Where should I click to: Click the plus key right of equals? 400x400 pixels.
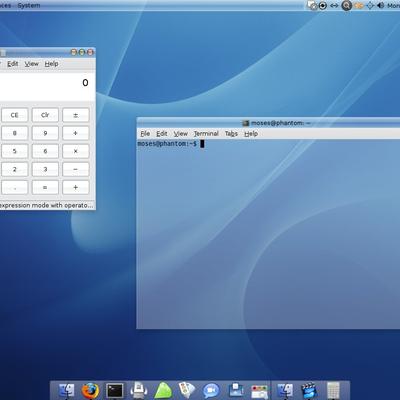[76, 187]
